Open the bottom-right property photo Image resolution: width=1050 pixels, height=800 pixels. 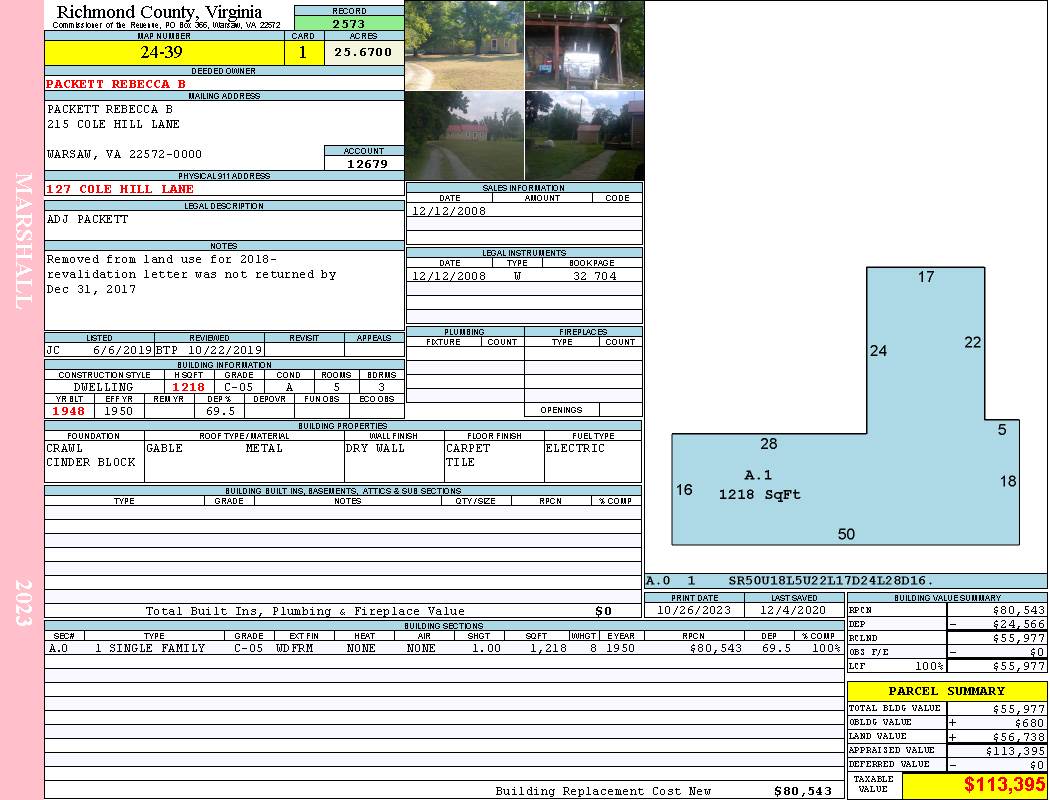584,136
